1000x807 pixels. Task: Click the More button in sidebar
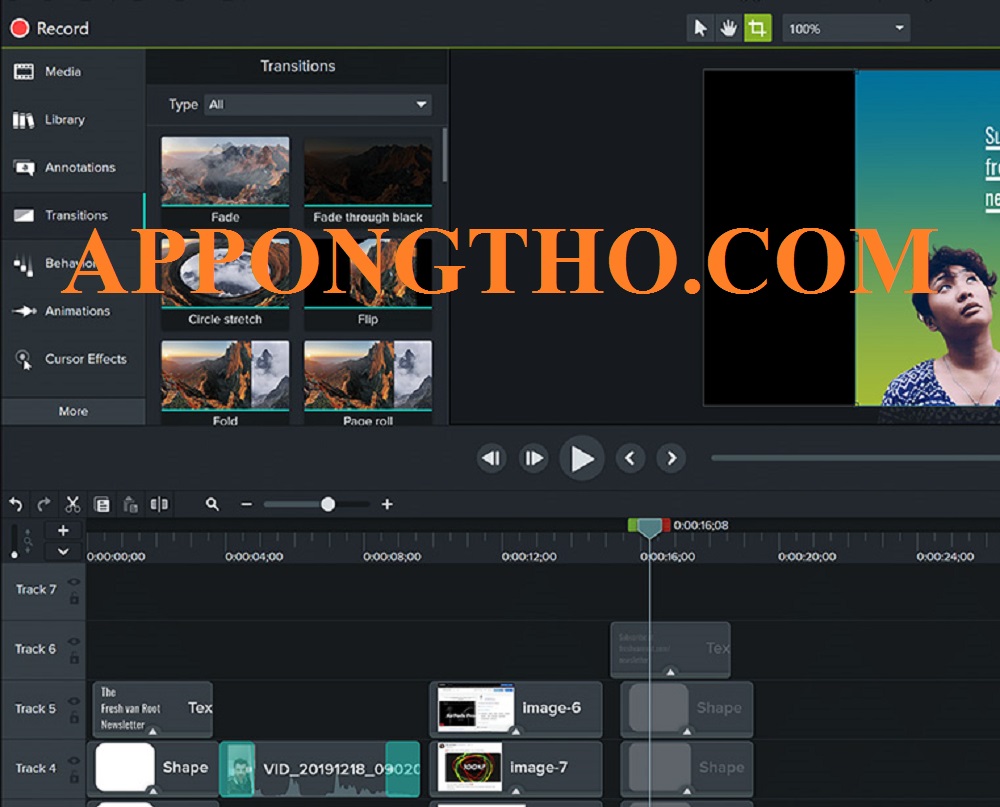(x=73, y=411)
